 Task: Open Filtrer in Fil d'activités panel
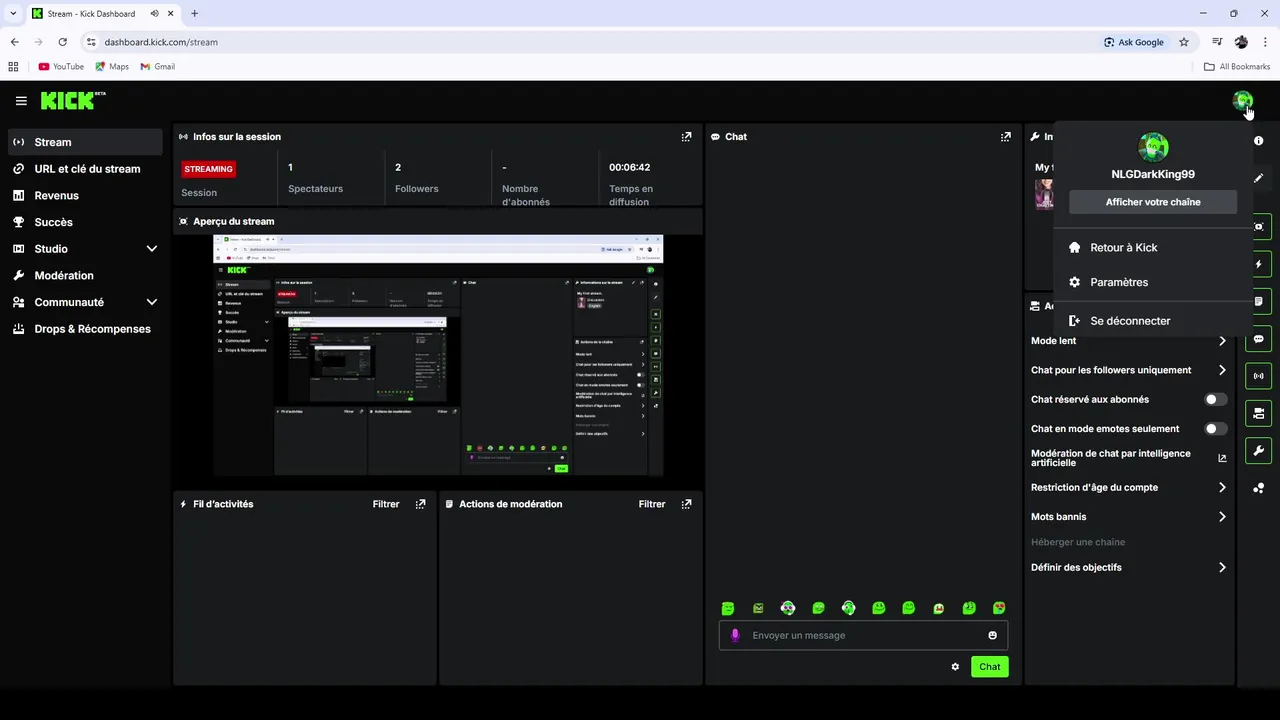[386, 504]
